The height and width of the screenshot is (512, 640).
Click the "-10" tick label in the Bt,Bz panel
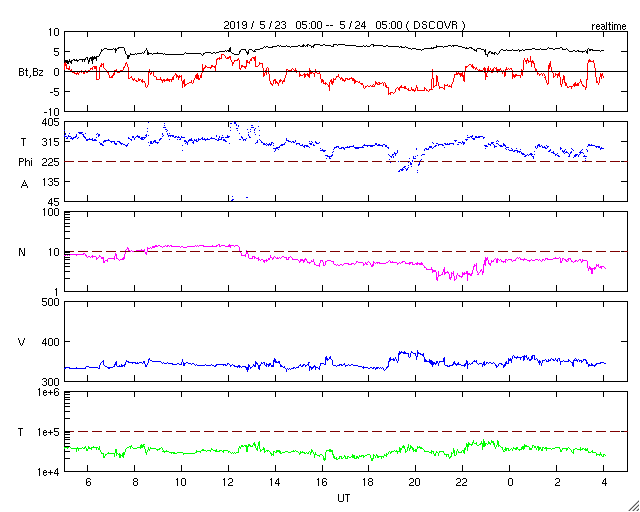(x=51, y=111)
